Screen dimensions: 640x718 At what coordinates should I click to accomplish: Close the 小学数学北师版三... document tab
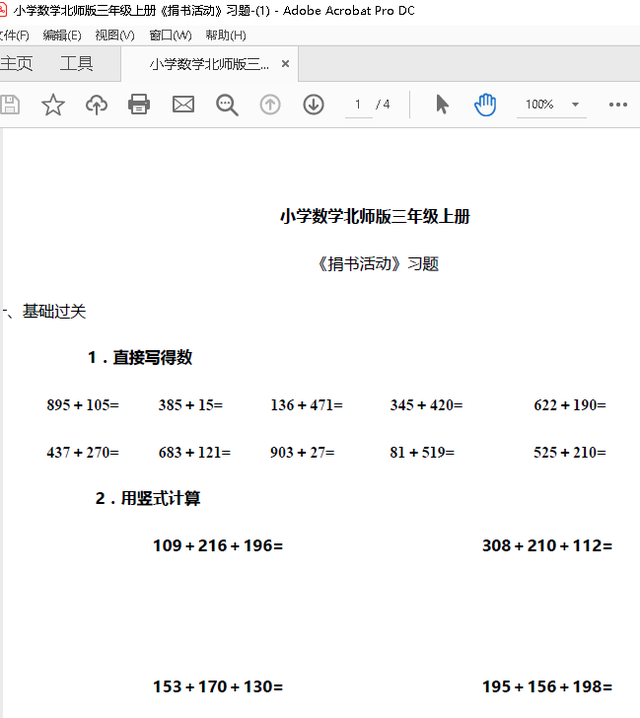tap(285, 64)
